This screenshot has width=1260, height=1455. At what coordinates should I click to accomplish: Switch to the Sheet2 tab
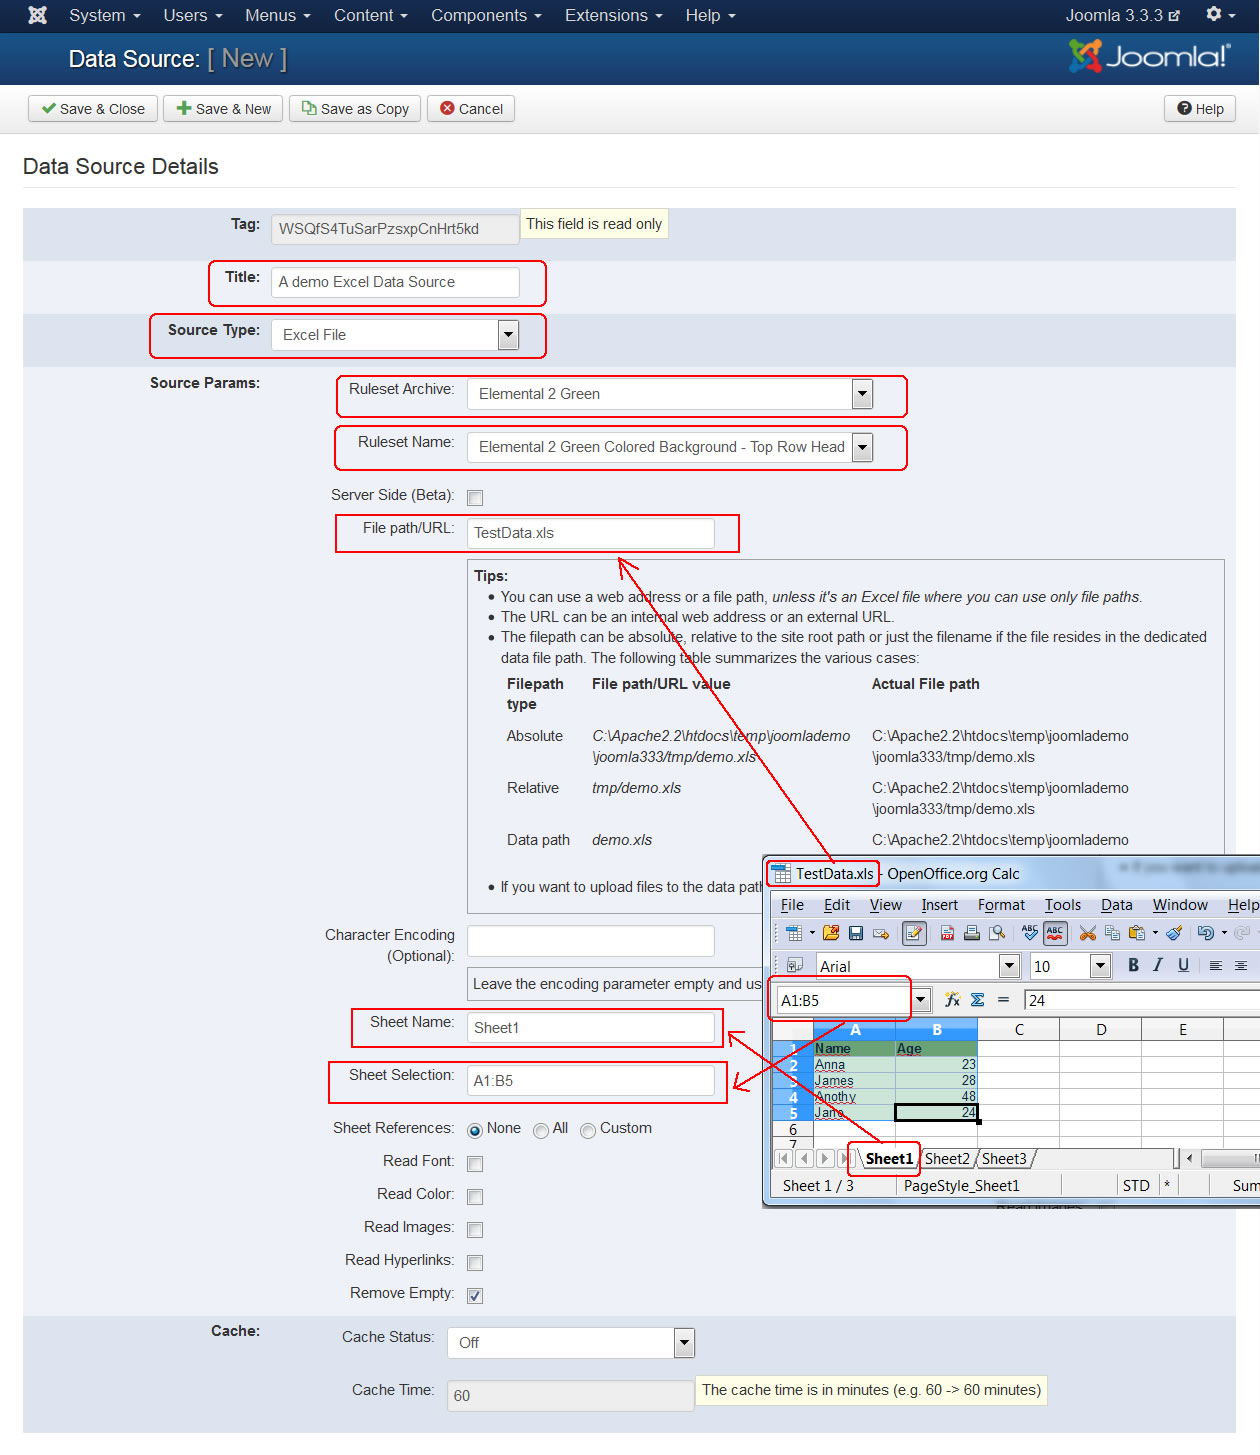(x=946, y=1159)
